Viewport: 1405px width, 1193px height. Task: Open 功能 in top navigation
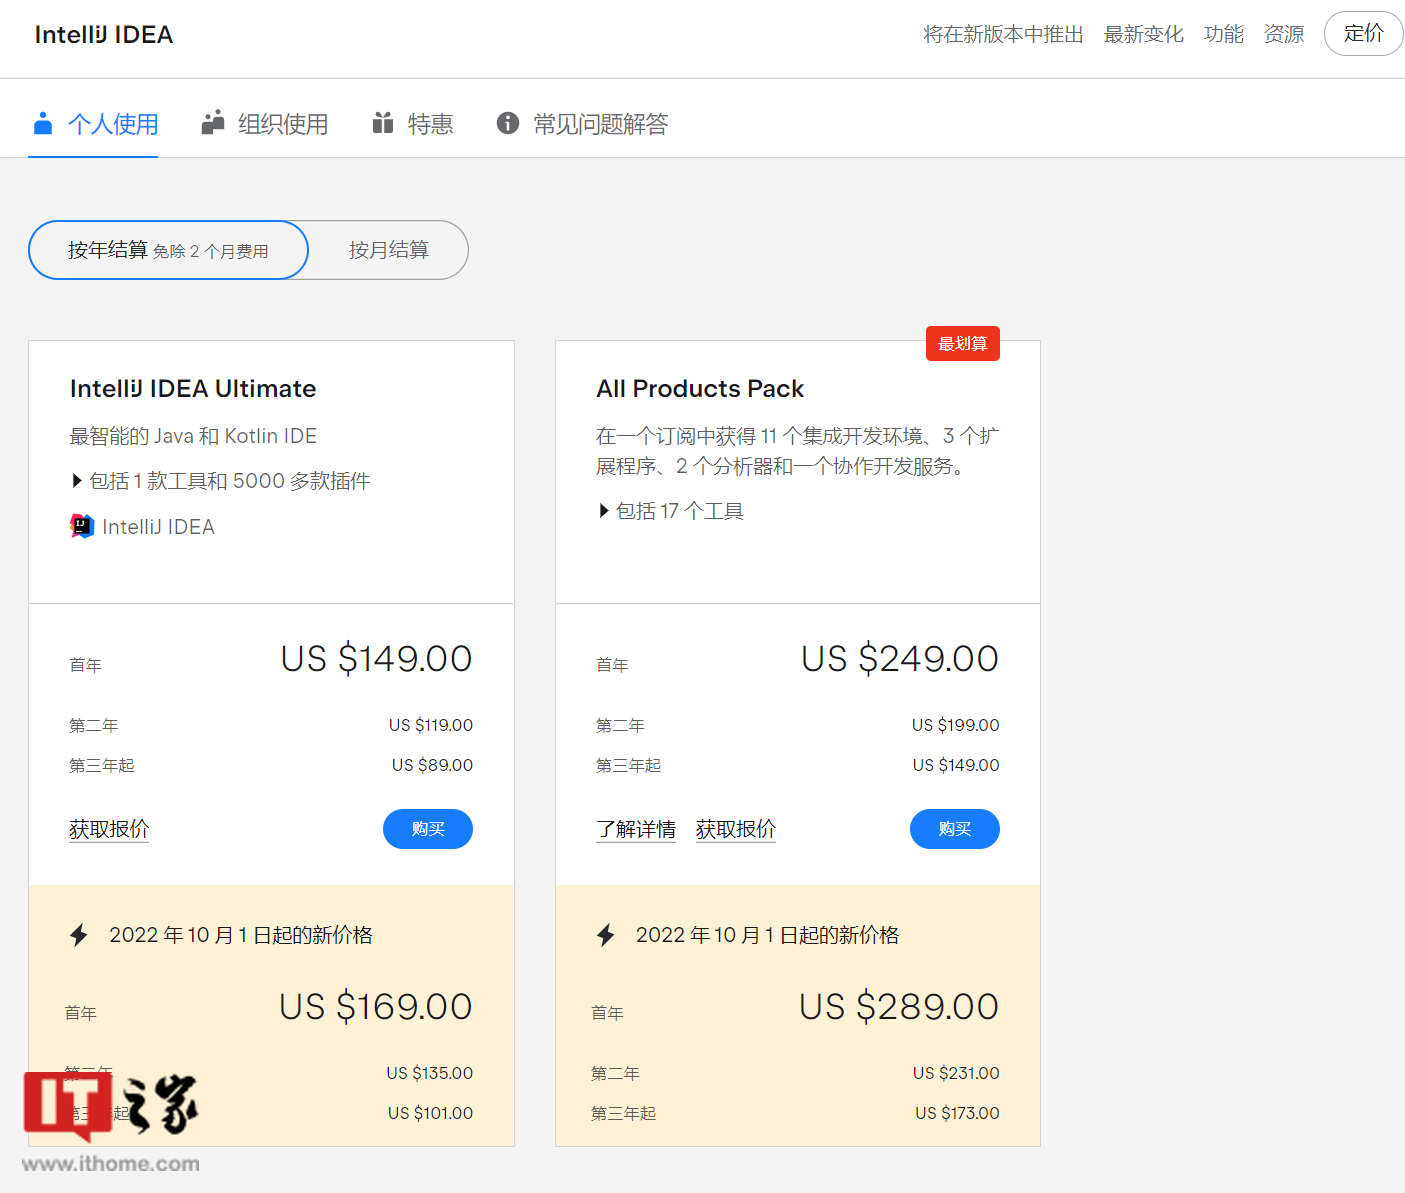point(1223,34)
